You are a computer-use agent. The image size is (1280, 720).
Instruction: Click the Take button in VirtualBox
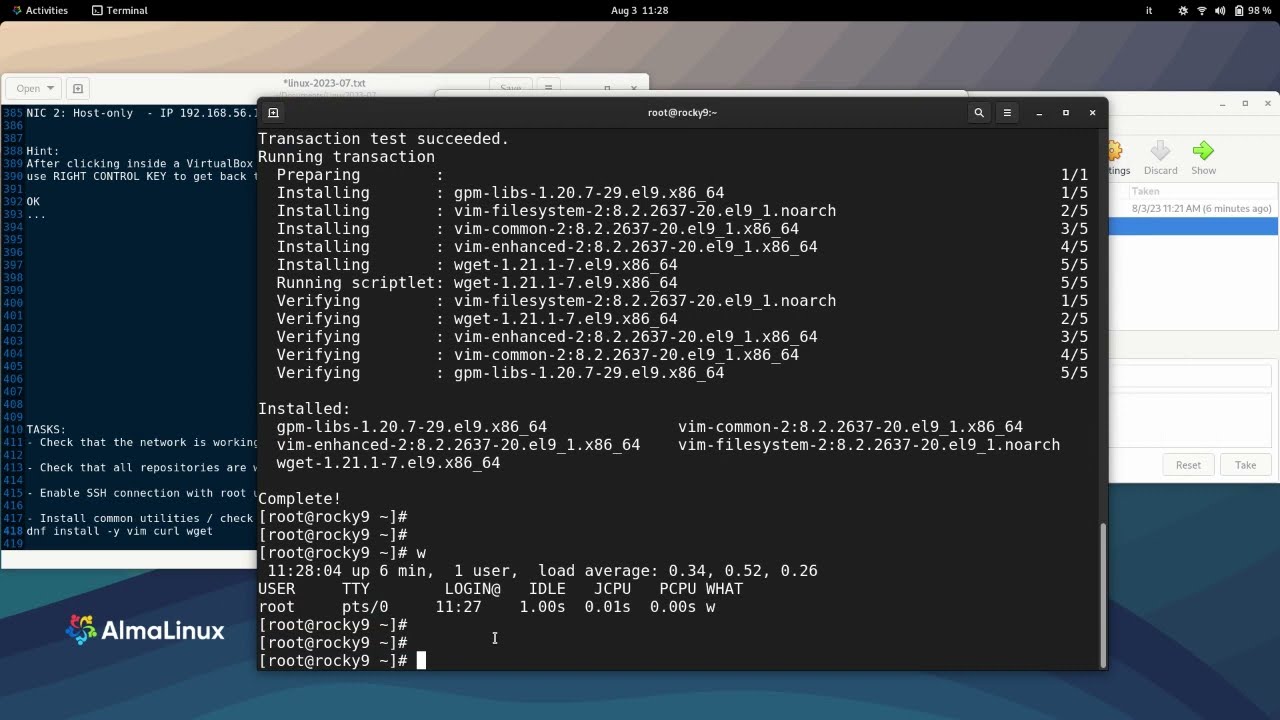click(1245, 465)
